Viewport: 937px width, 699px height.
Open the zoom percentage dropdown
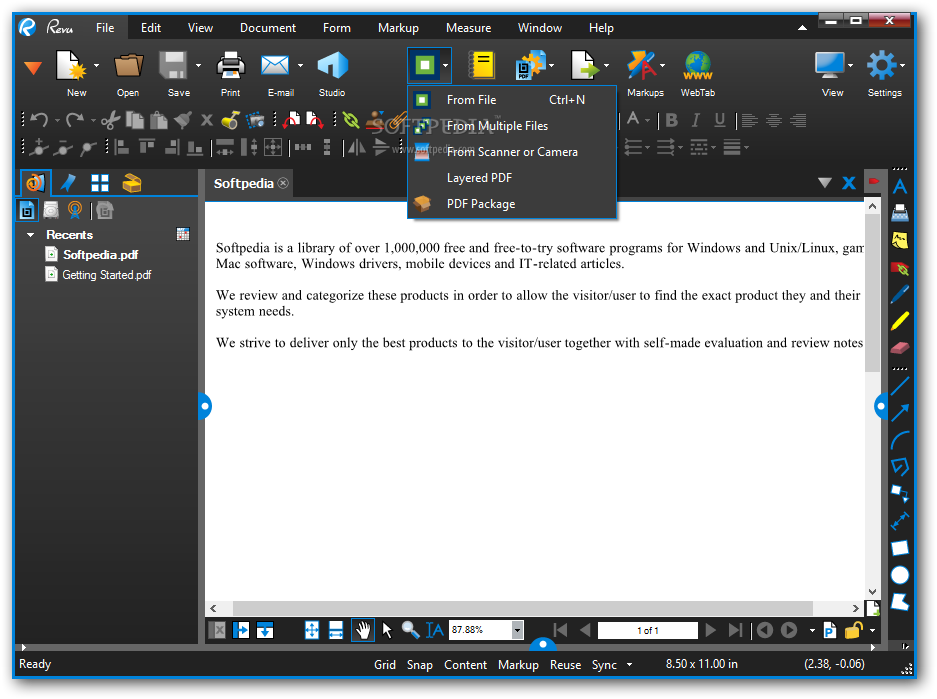tap(518, 630)
